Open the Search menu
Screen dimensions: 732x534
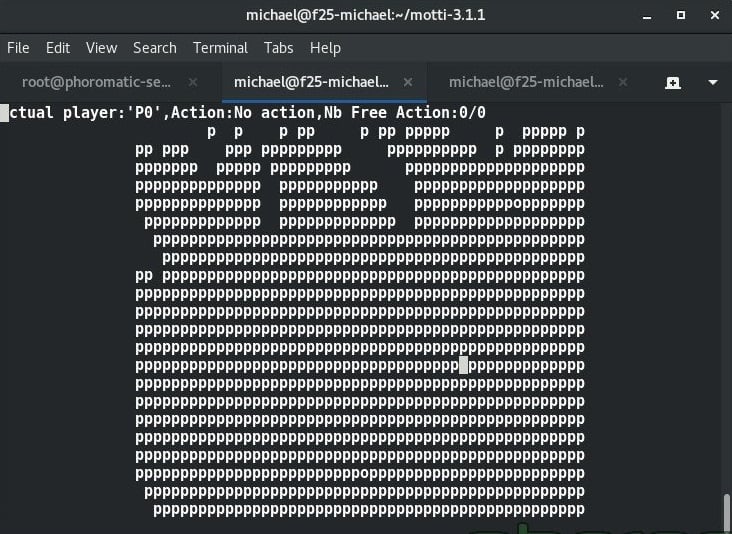pyautogui.click(x=154, y=47)
